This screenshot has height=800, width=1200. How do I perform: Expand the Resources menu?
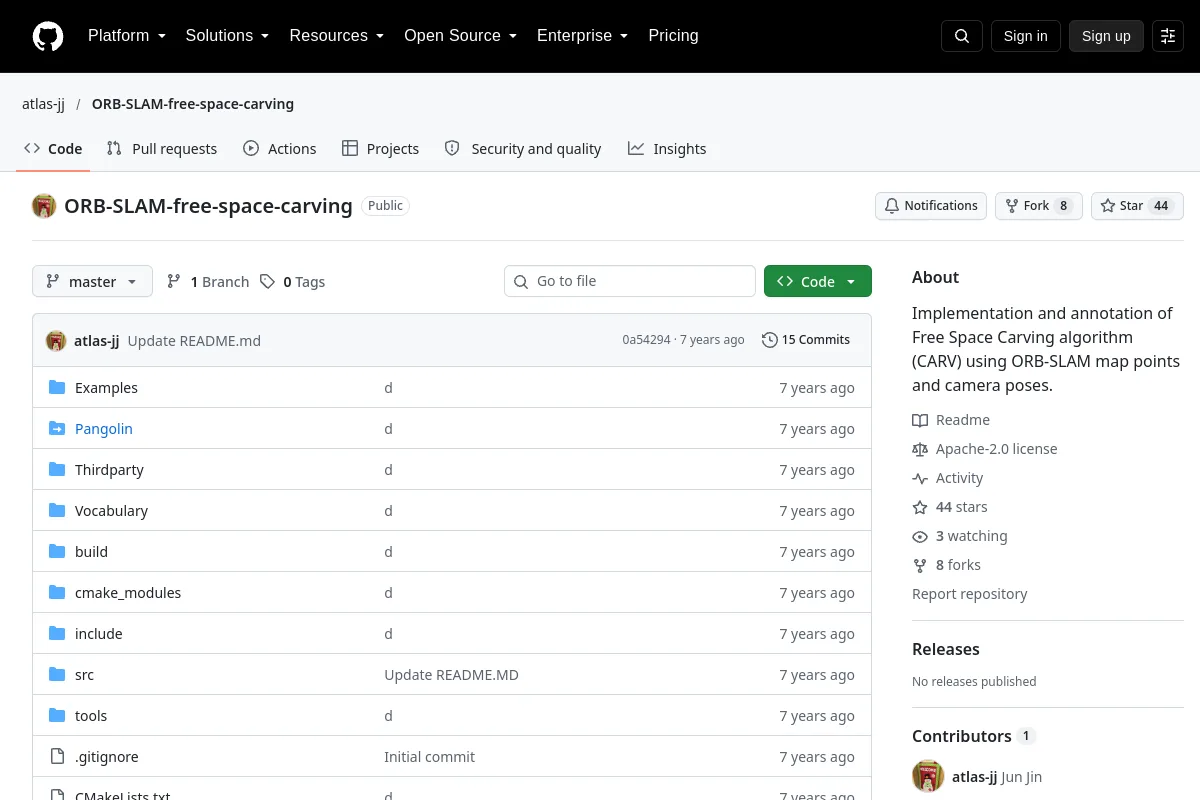point(337,36)
